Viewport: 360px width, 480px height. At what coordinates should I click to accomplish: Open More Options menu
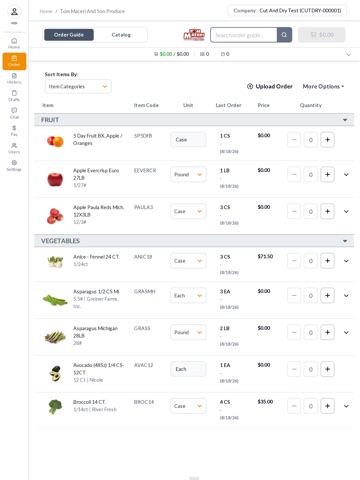tap(323, 86)
